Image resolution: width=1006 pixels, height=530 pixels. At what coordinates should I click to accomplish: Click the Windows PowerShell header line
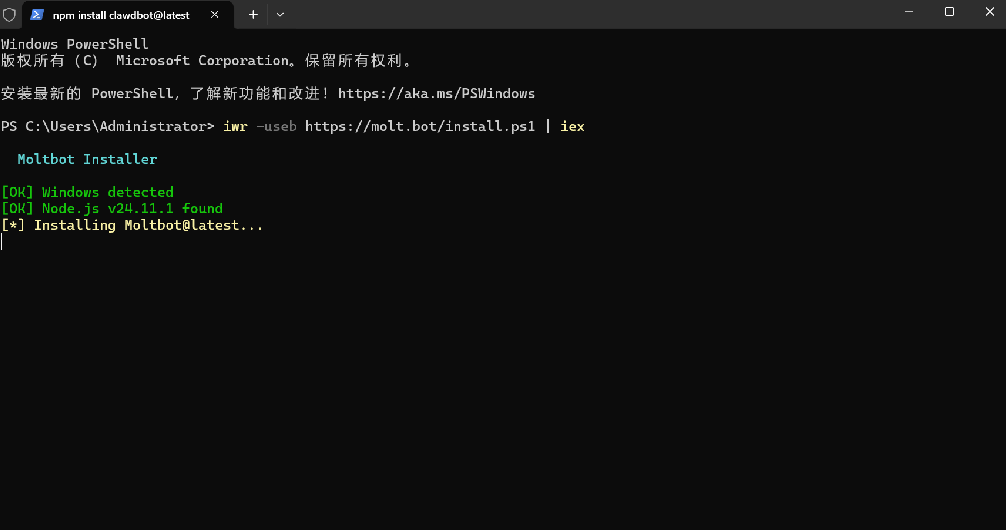75,44
